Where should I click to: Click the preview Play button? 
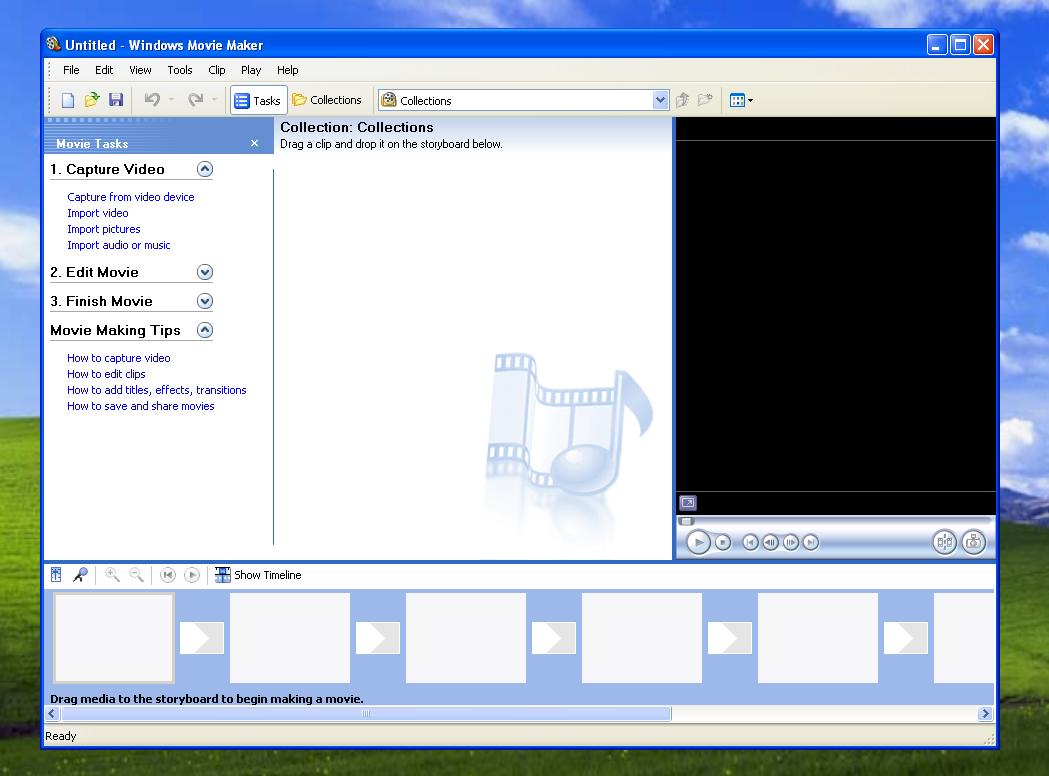(698, 543)
